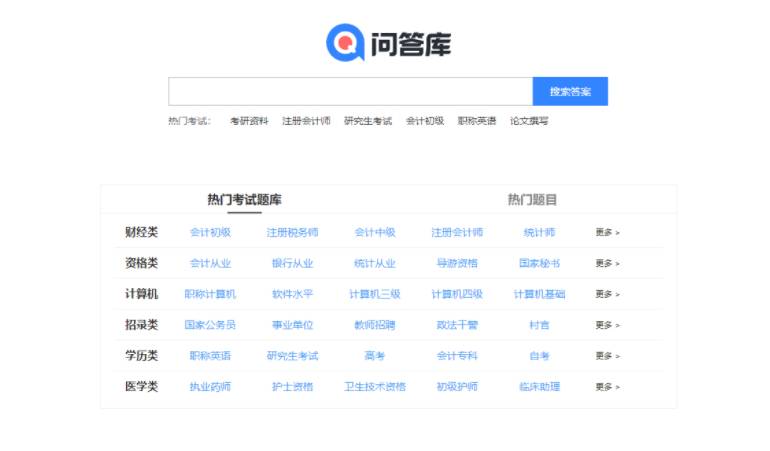The width and height of the screenshot is (770, 451).
Task: Open the 软件水平 question bank
Action: (x=293, y=294)
